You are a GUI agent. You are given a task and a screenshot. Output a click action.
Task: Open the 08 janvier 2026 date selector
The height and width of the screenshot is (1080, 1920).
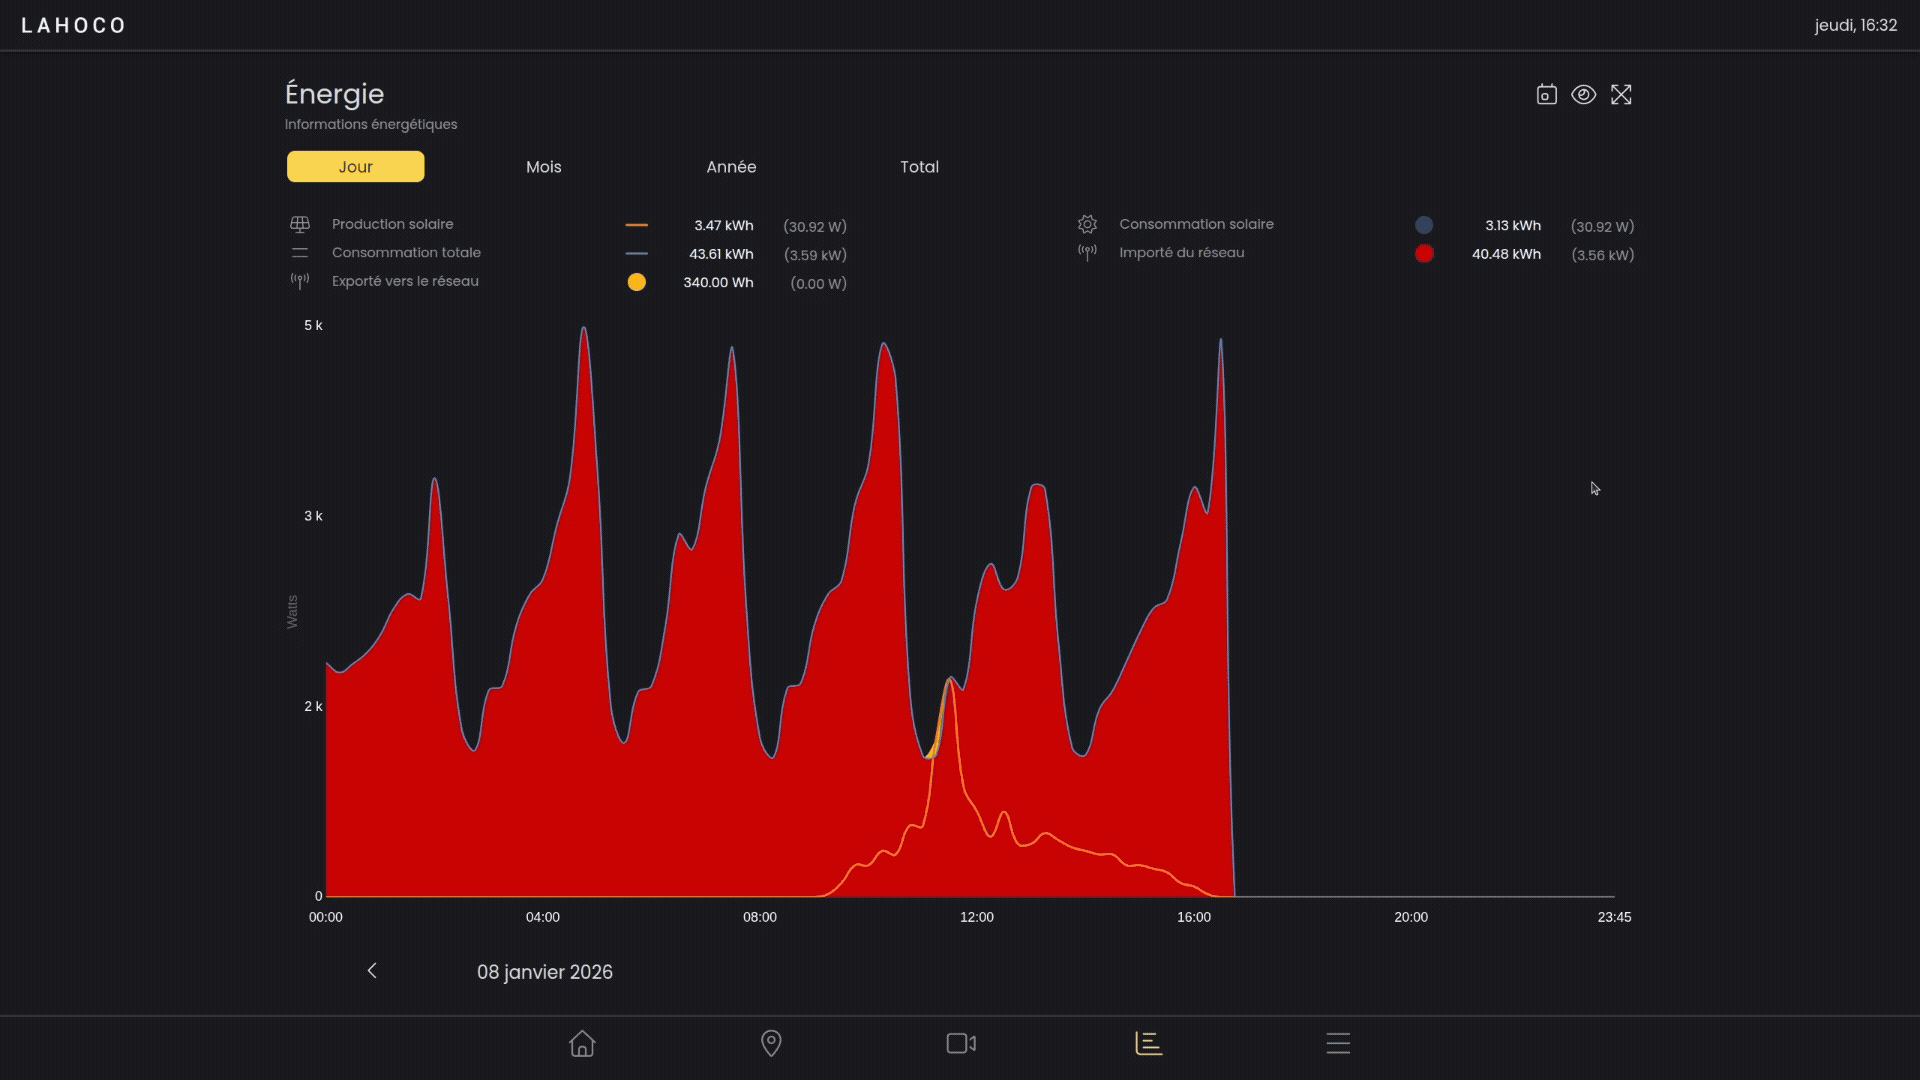(545, 972)
